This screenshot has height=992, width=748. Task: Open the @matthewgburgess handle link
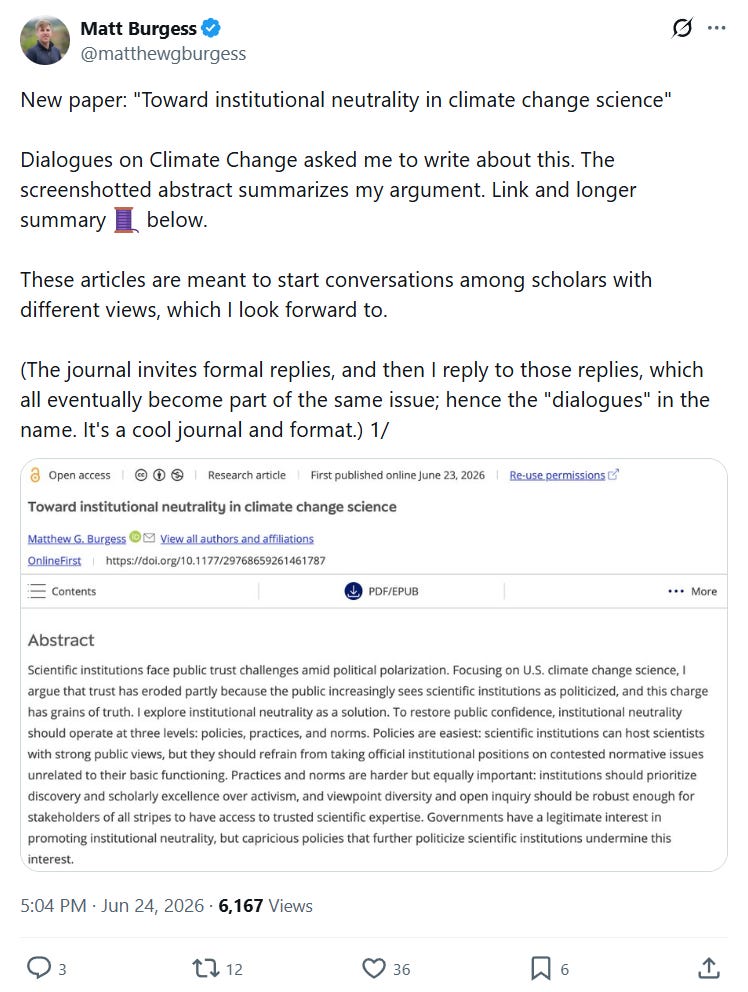pyautogui.click(x=163, y=54)
